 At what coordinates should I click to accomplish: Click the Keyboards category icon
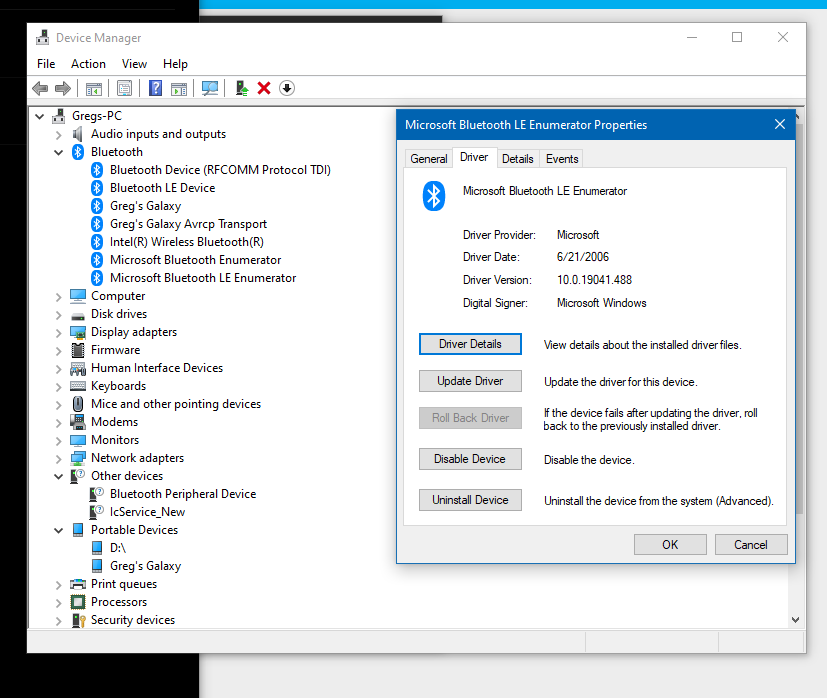(78, 386)
